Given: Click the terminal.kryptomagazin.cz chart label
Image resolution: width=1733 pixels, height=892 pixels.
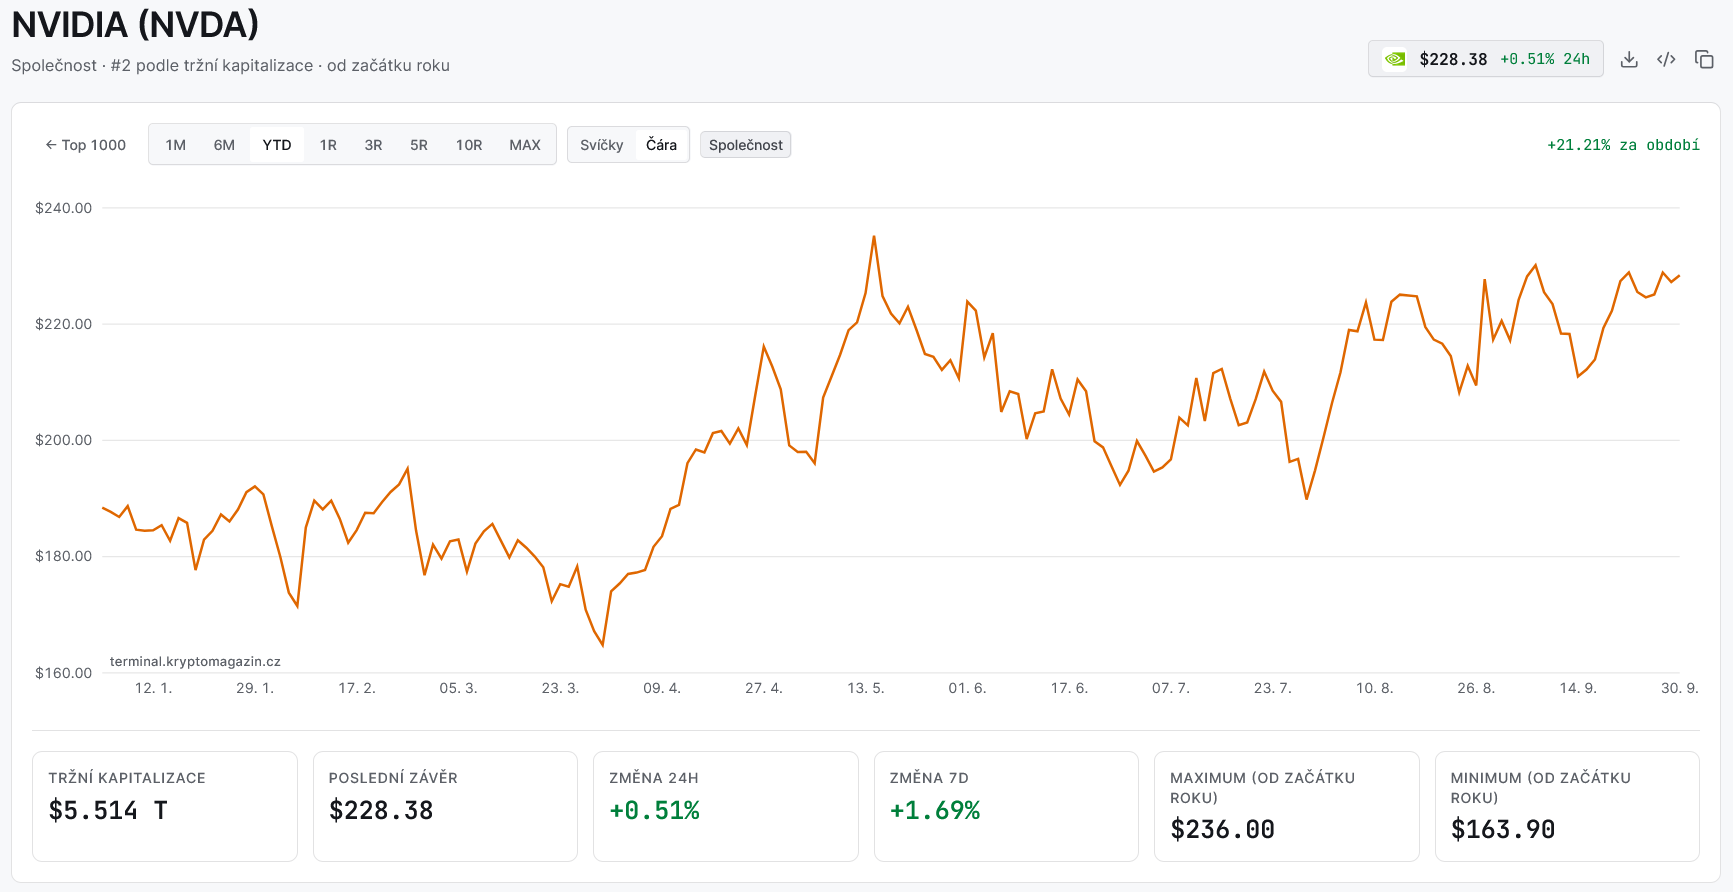Looking at the screenshot, I should 195,661.
